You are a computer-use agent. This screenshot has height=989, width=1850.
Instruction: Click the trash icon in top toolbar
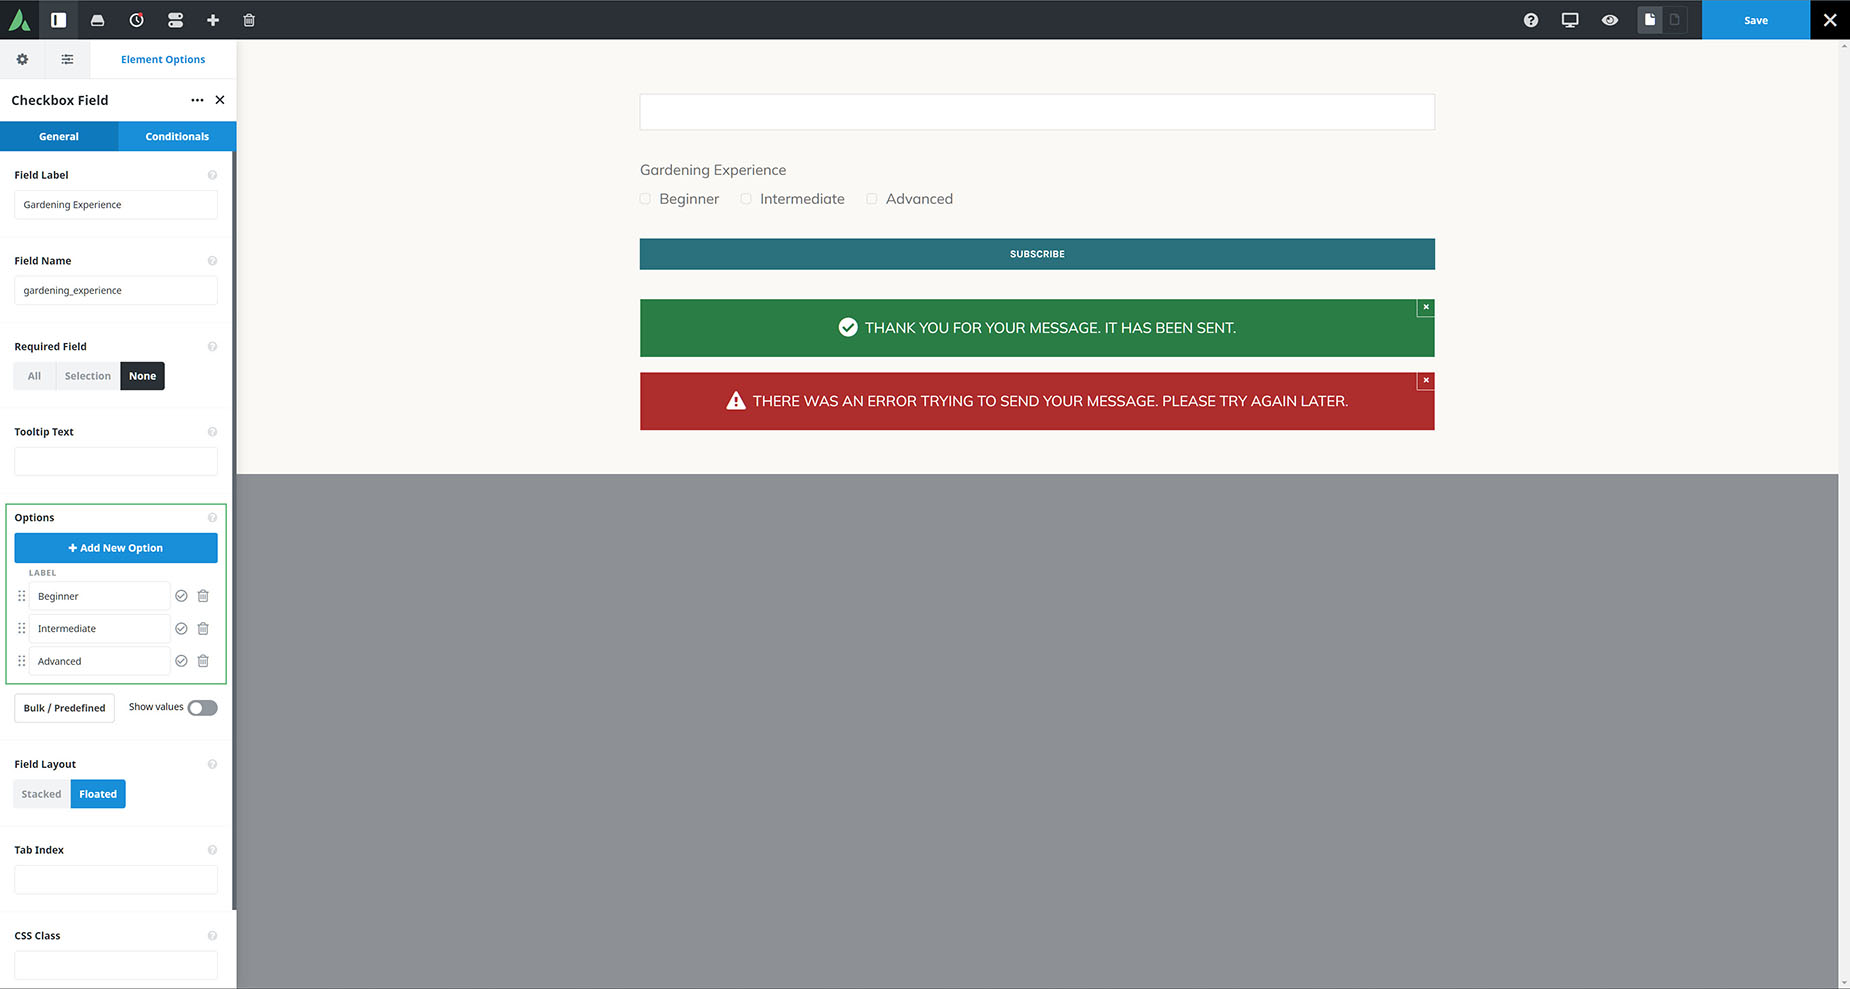[249, 20]
